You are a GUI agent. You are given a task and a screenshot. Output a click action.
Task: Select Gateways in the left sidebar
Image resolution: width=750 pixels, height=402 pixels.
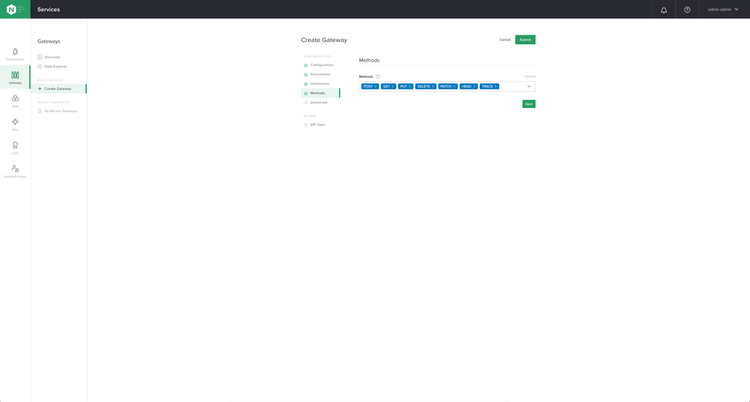tap(15, 78)
